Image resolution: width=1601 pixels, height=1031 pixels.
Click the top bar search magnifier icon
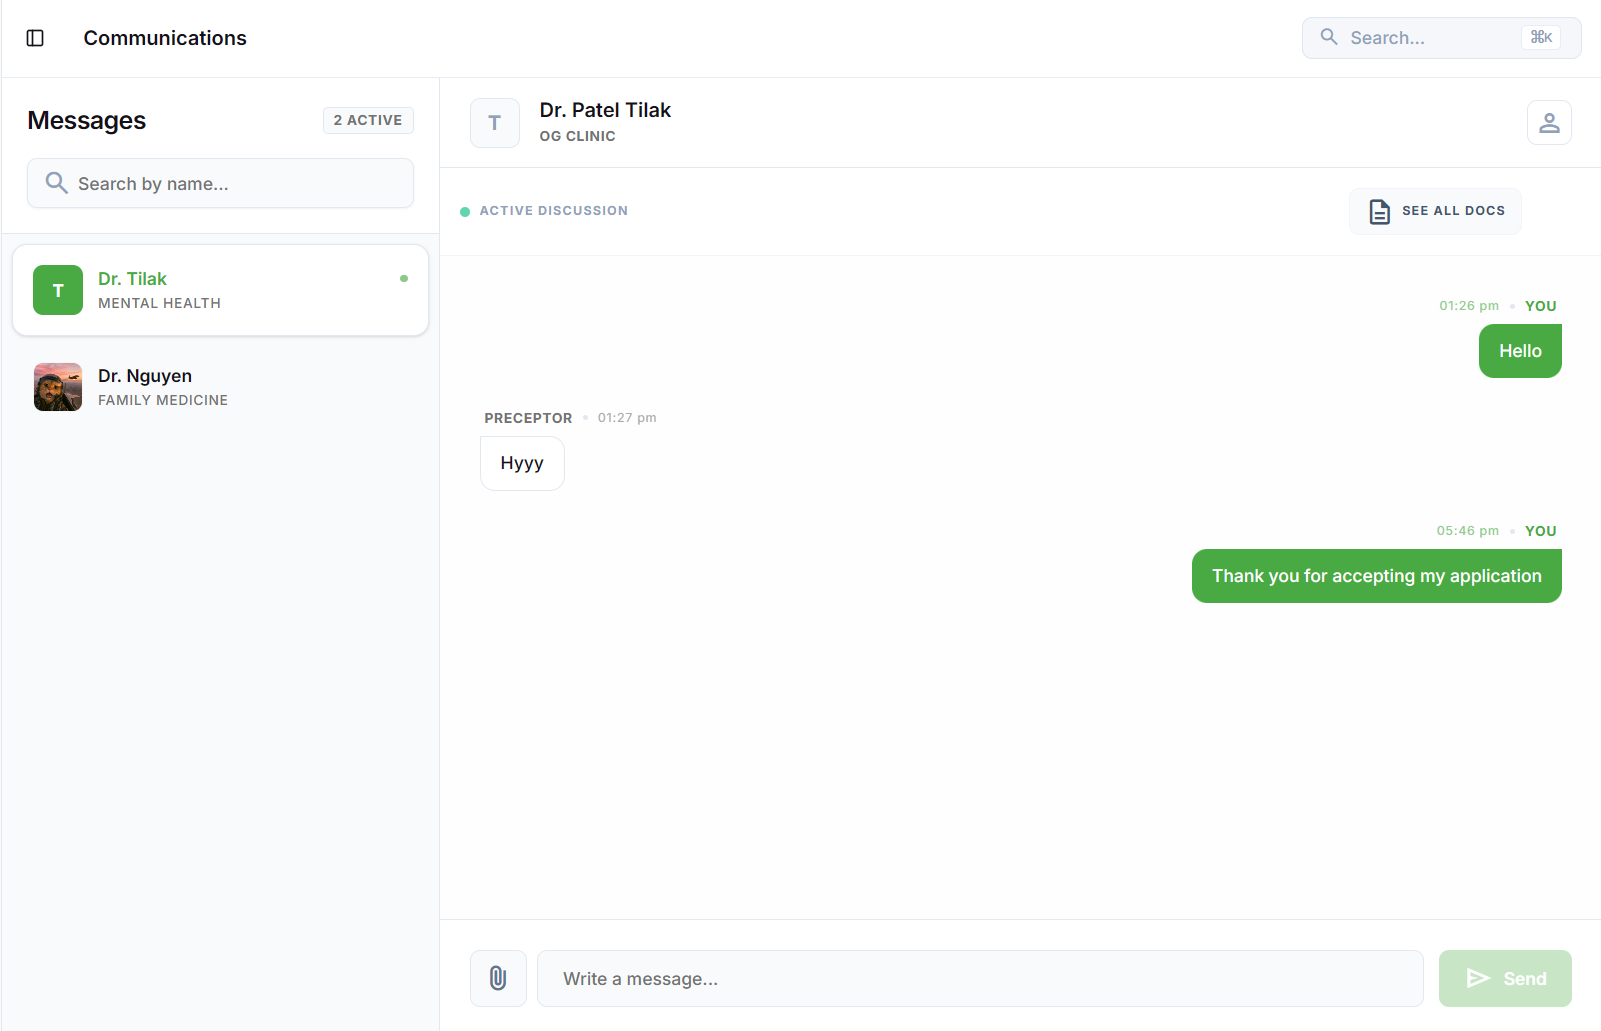click(x=1329, y=37)
